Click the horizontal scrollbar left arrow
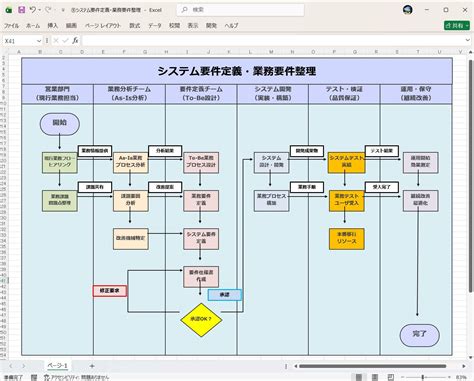 [295, 366]
